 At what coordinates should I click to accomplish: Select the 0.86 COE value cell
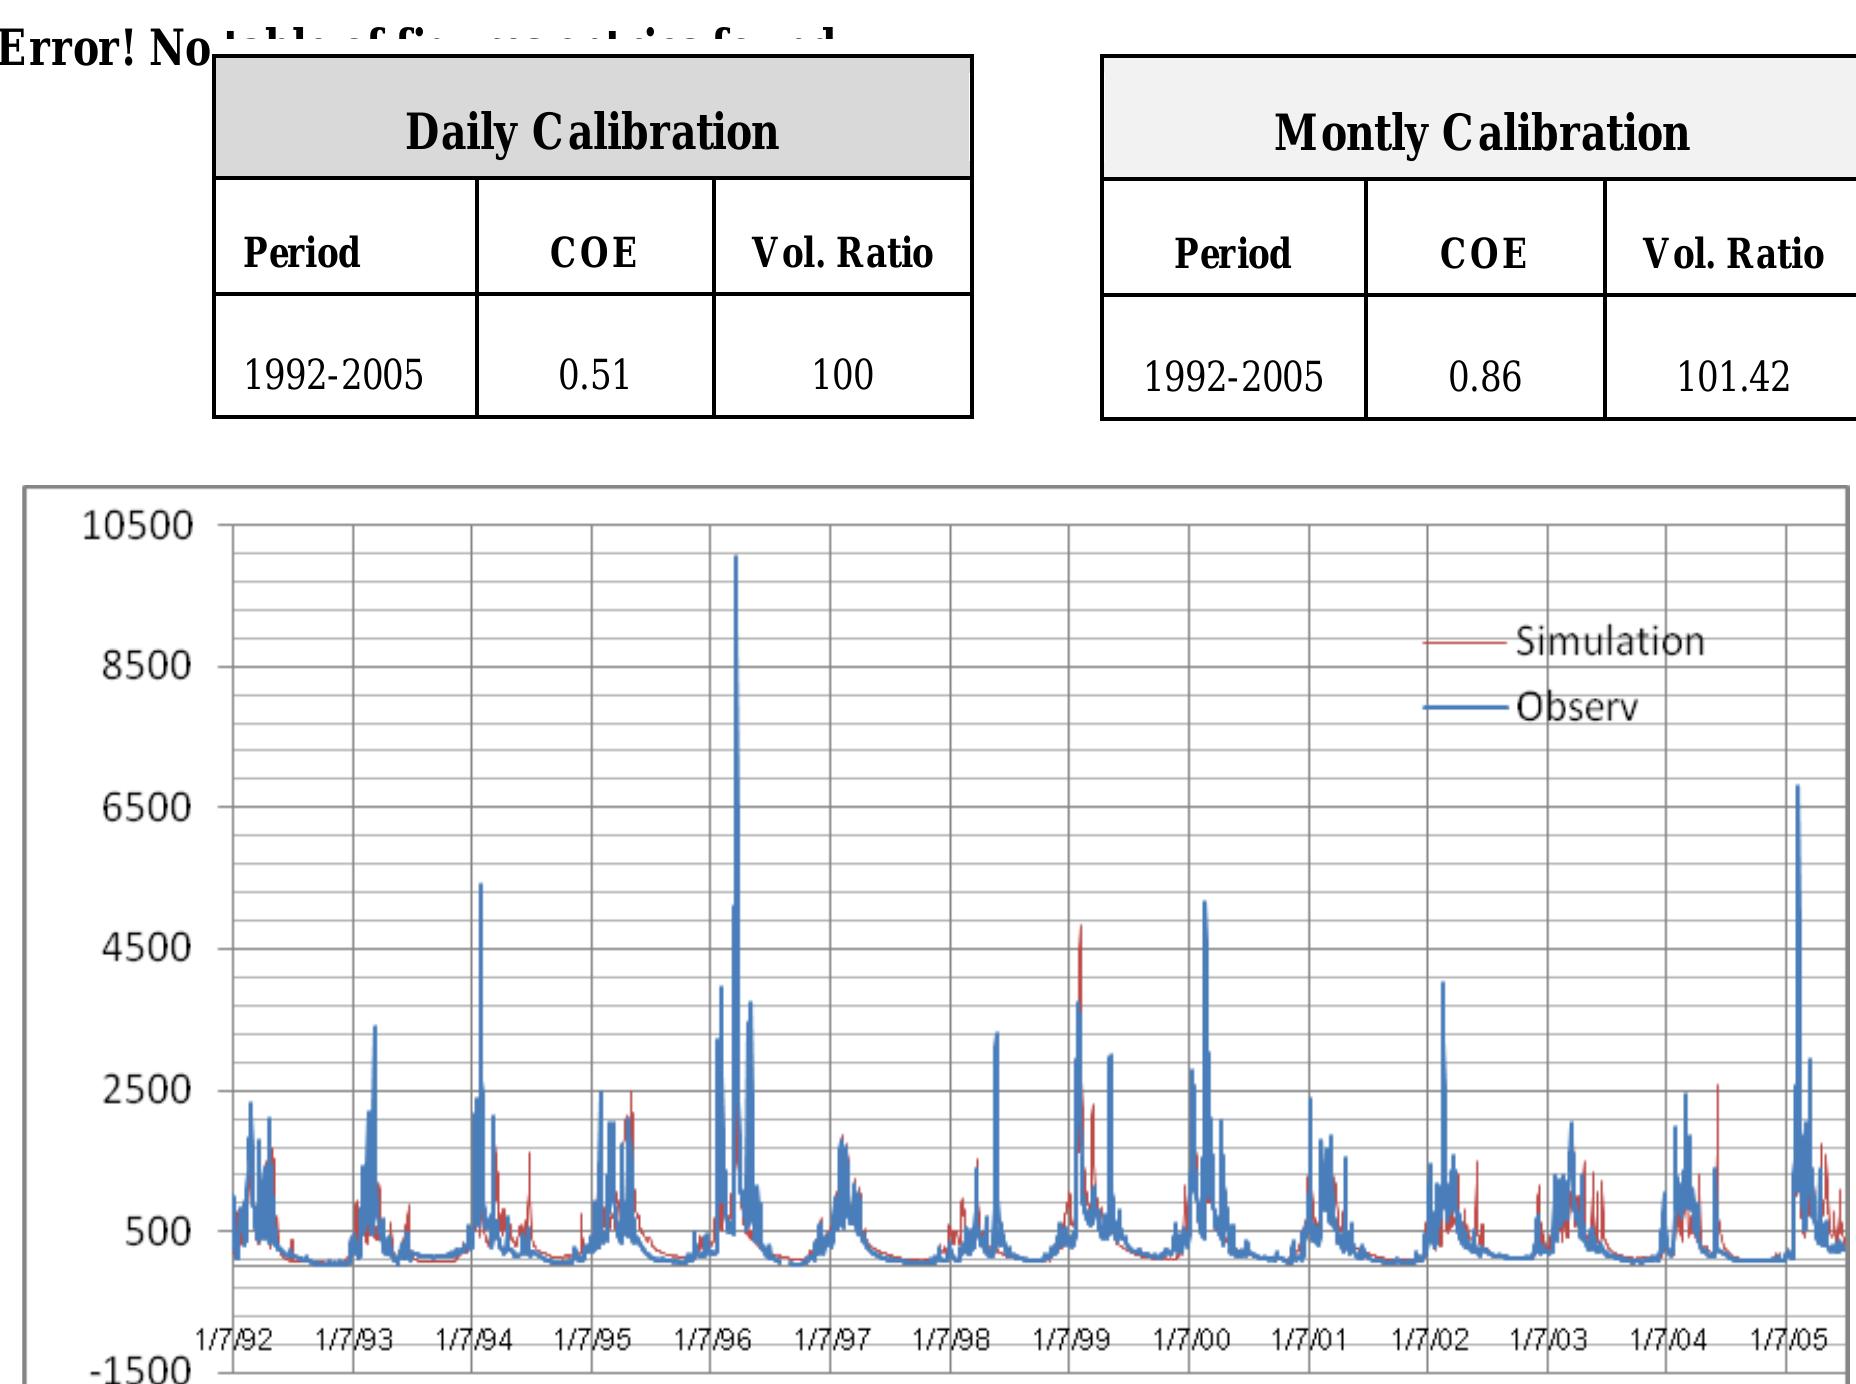point(1484,377)
